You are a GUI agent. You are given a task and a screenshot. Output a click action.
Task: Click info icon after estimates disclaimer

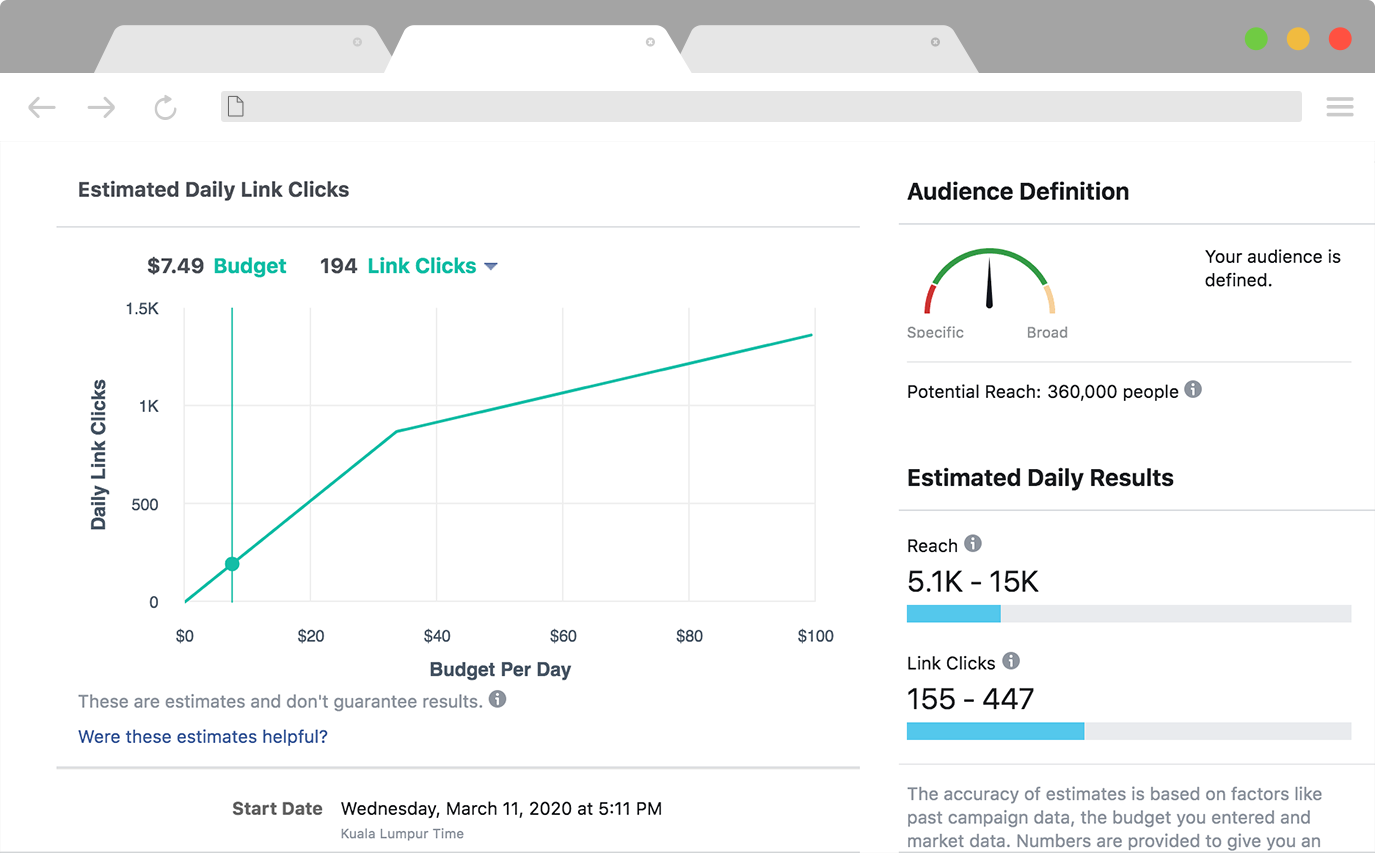497,700
